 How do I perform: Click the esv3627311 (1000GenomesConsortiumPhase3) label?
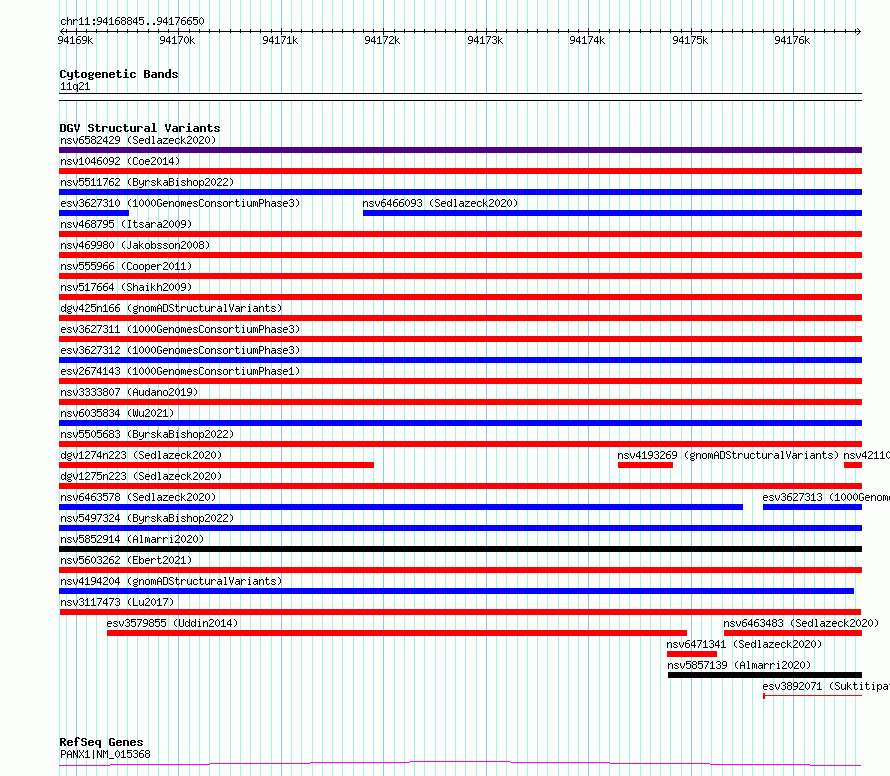pyautogui.click(x=180, y=329)
